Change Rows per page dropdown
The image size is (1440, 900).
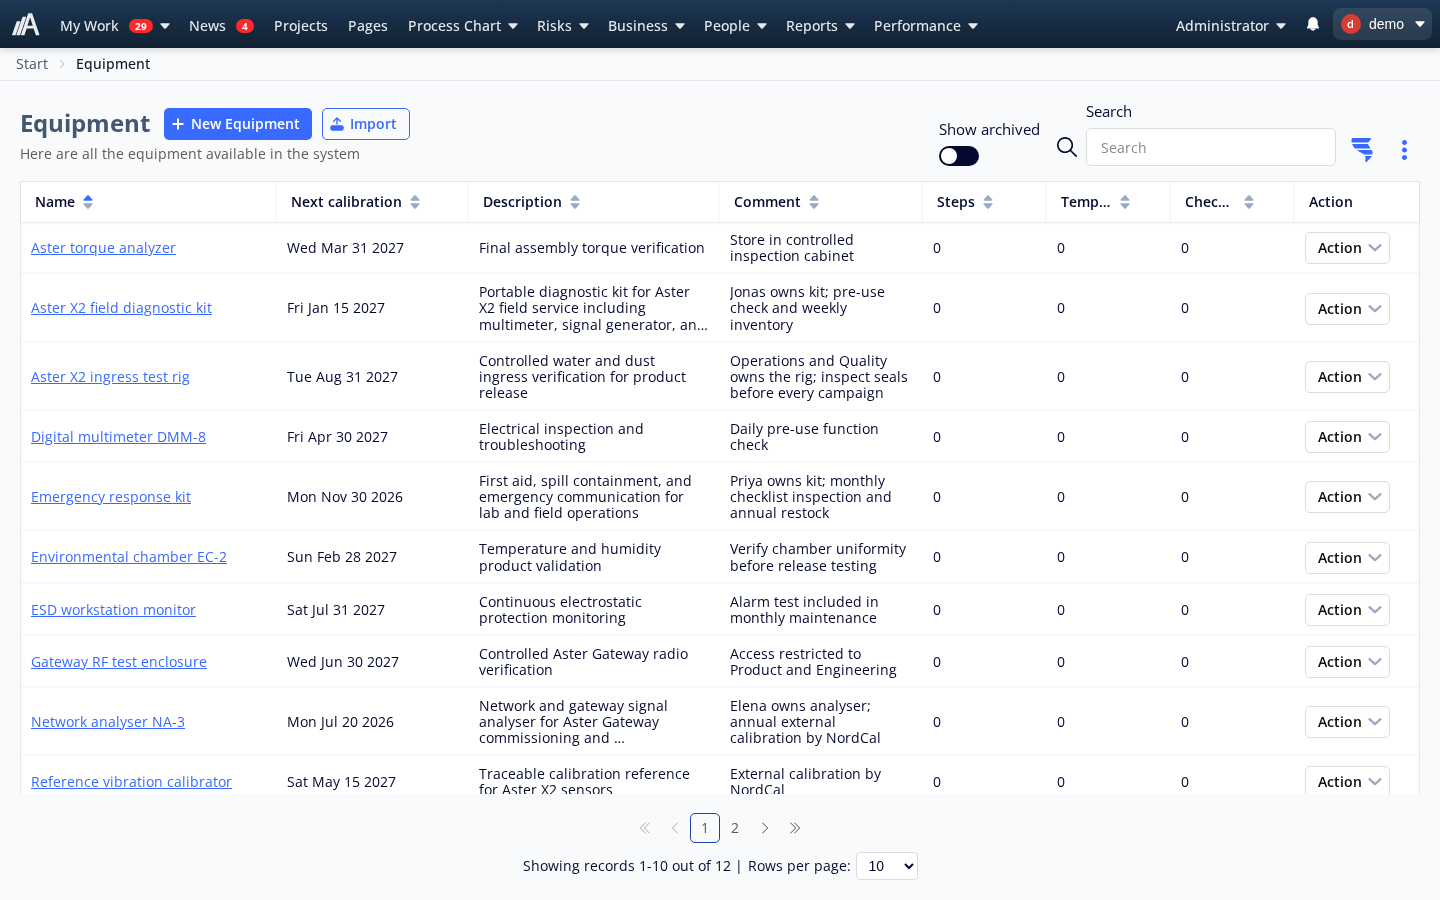pyautogui.click(x=887, y=866)
